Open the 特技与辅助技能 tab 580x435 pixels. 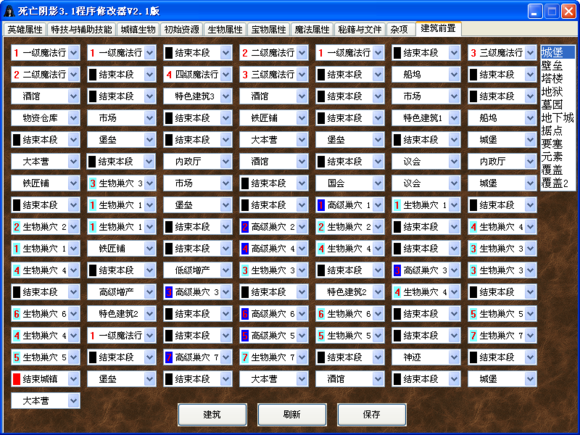pyautogui.click(x=81, y=29)
